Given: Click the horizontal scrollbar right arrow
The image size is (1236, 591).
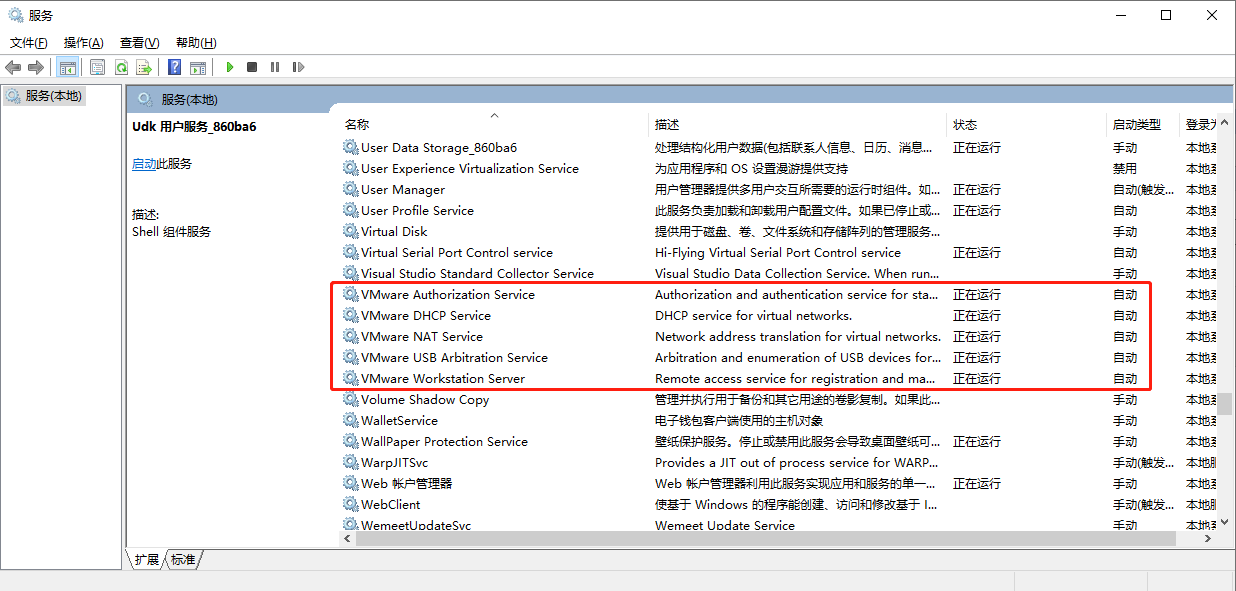Looking at the screenshot, I should [1208, 538].
